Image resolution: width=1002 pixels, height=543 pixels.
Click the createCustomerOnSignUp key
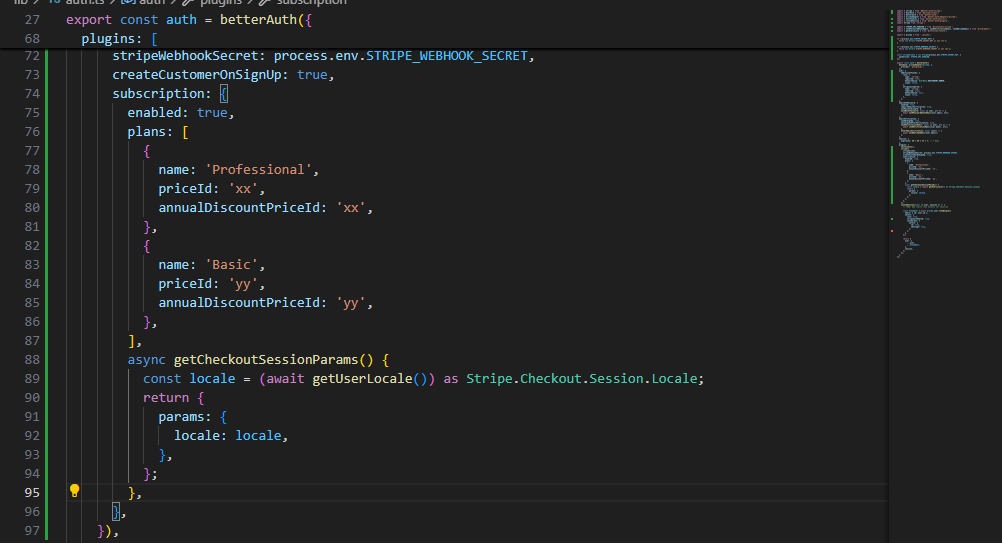point(197,75)
